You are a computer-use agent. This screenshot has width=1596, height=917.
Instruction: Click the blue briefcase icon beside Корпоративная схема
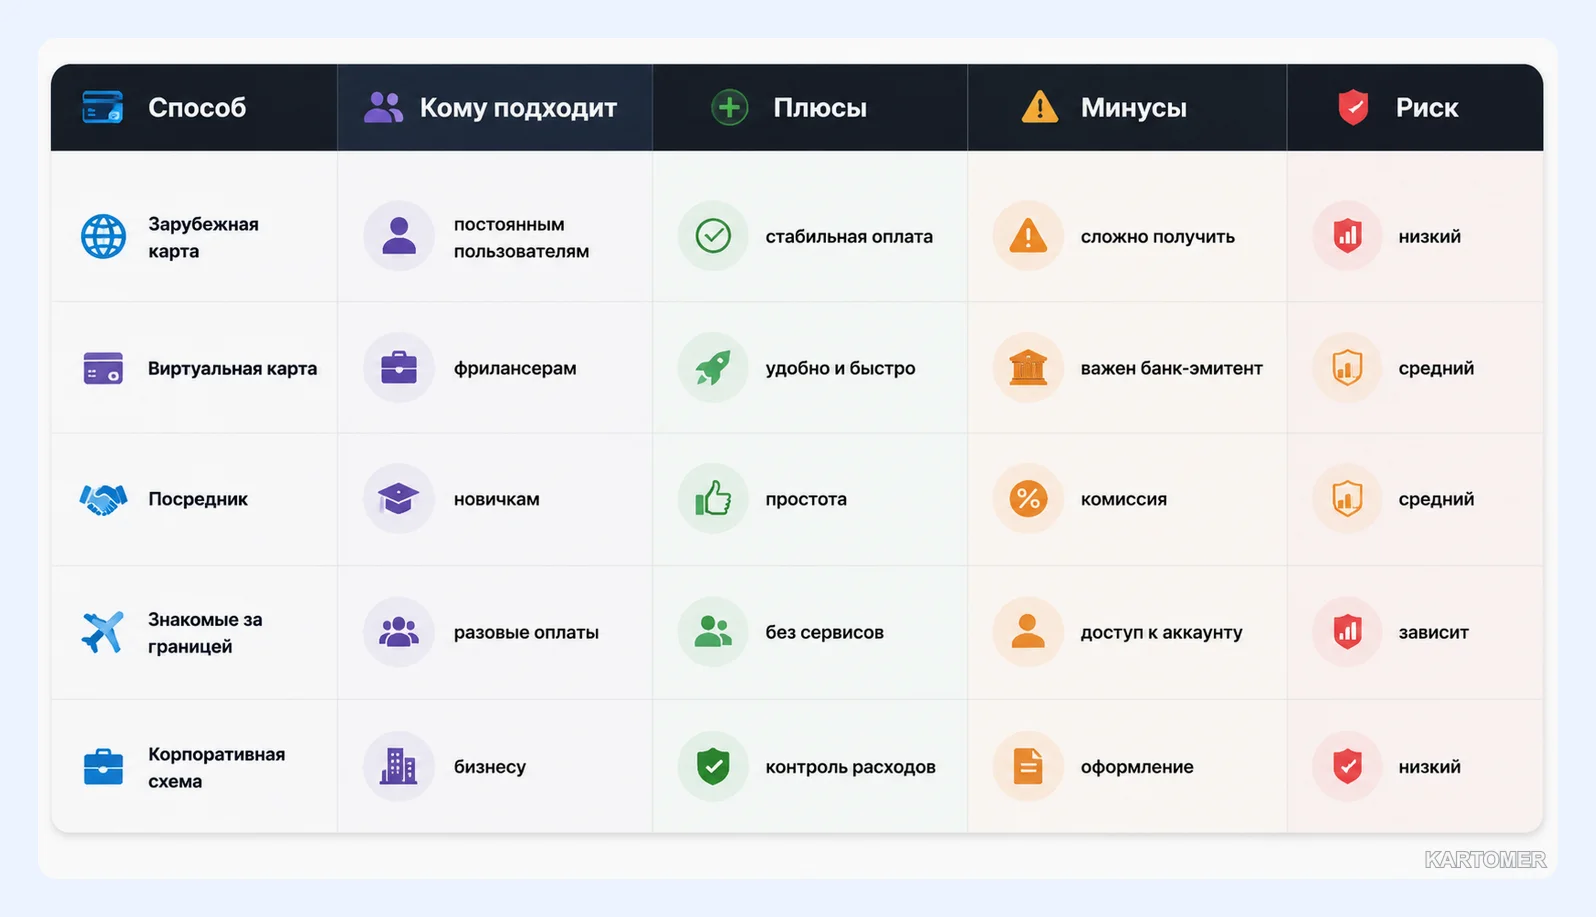[103, 767]
